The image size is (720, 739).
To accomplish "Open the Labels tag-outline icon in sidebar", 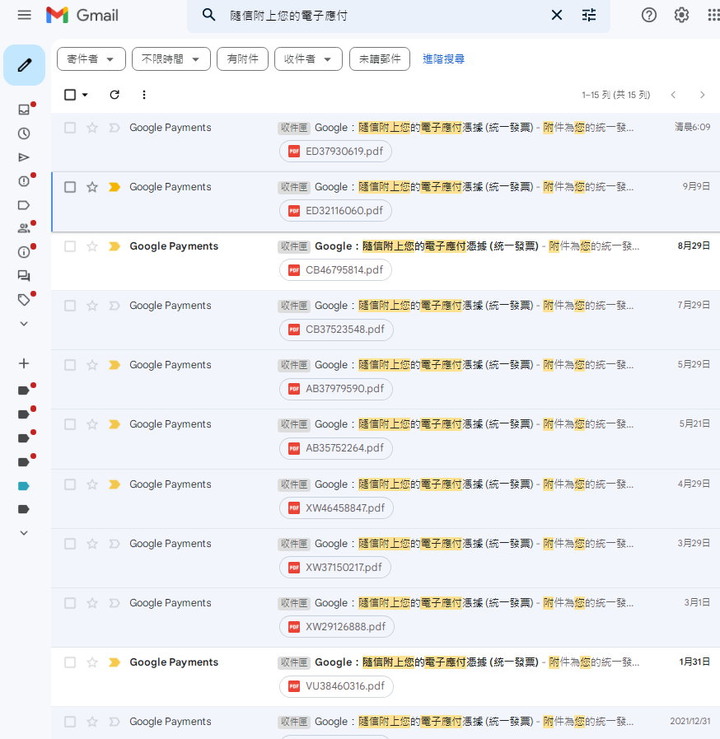I will click(24, 205).
